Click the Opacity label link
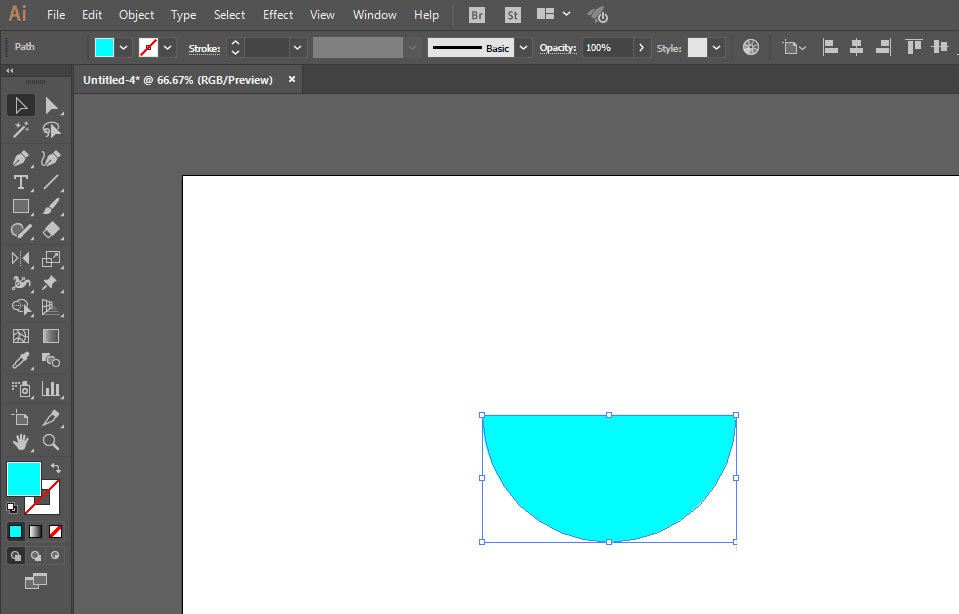Viewport: 959px width, 614px height. click(558, 48)
